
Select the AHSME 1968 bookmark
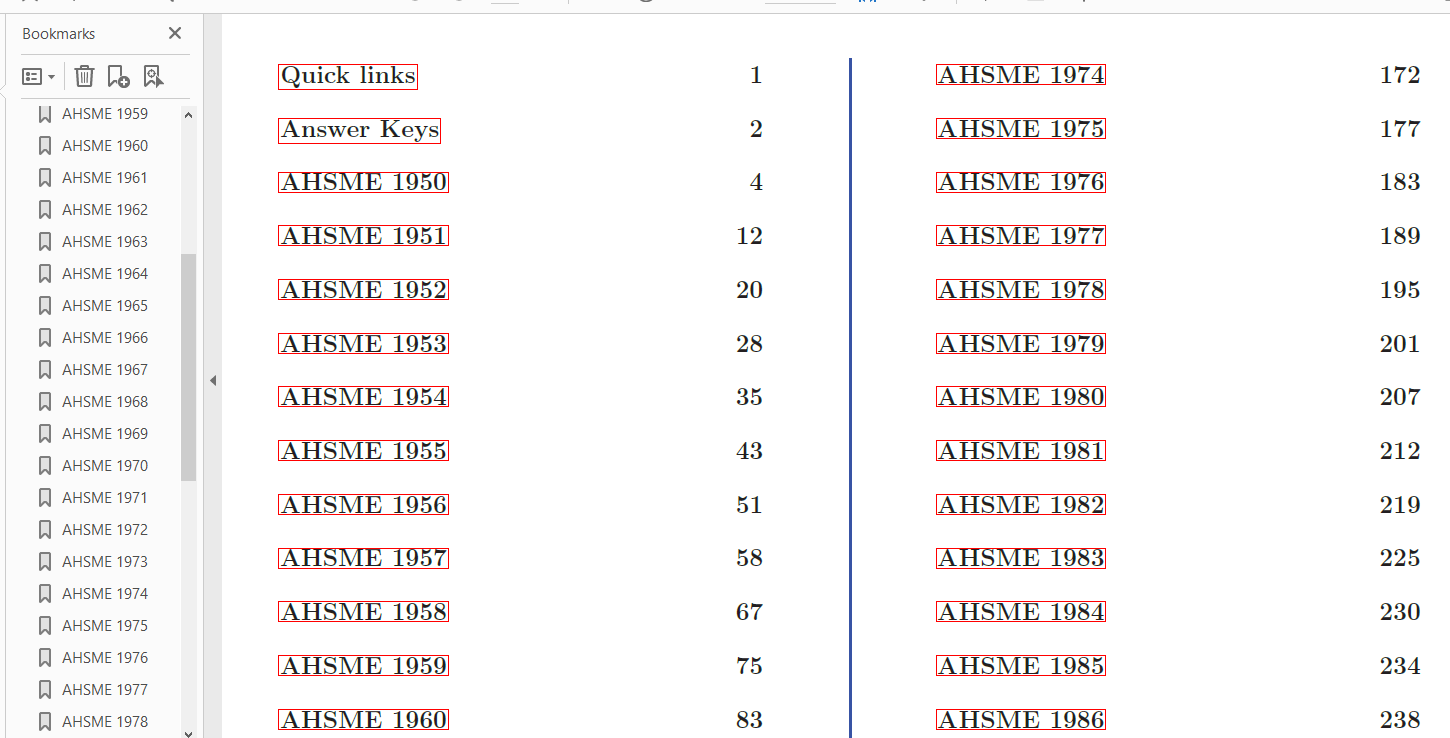click(x=104, y=401)
